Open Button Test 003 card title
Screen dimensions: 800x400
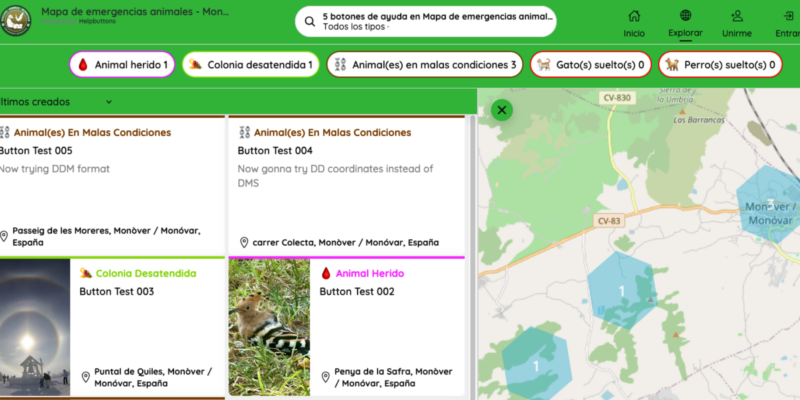[116, 291]
